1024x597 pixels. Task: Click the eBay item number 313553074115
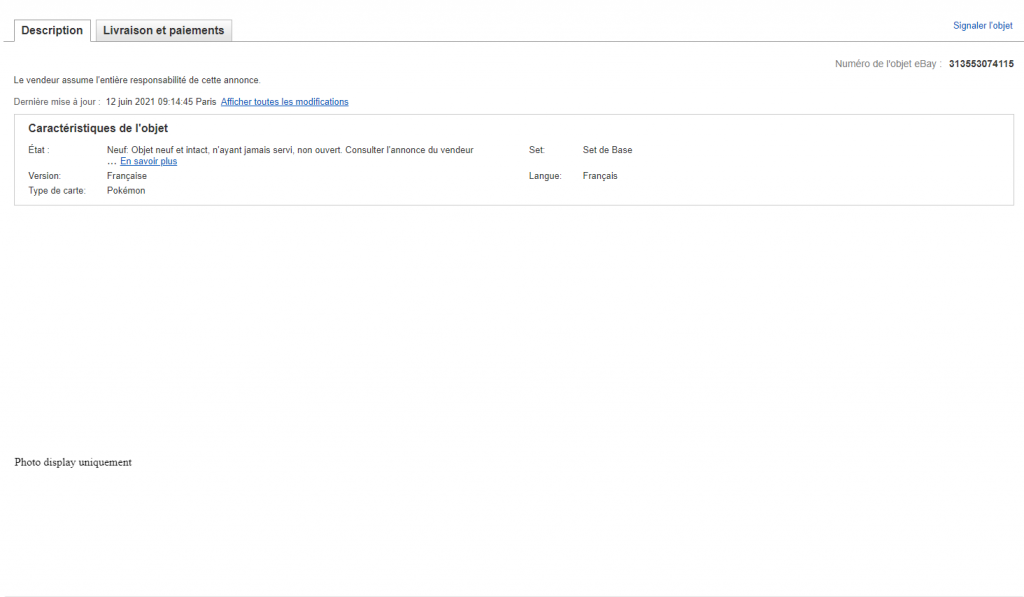(x=980, y=64)
